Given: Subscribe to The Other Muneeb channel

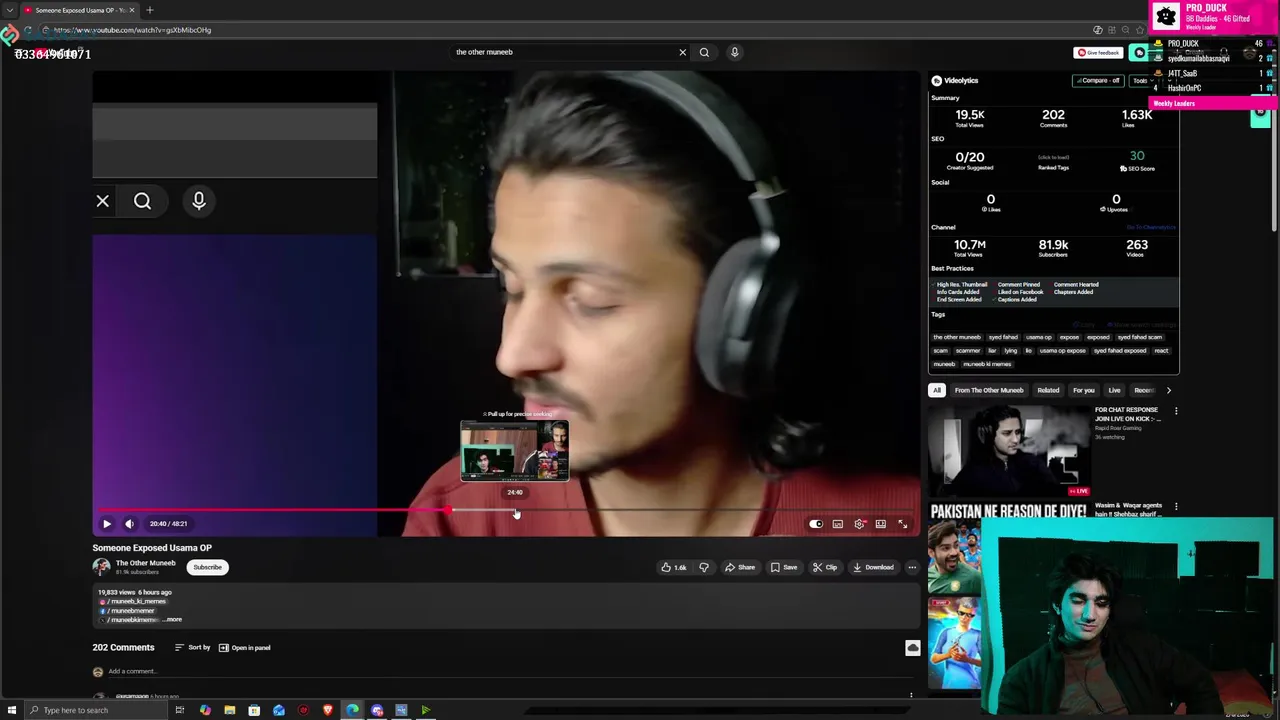Looking at the screenshot, I should pyautogui.click(x=208, y=567).
